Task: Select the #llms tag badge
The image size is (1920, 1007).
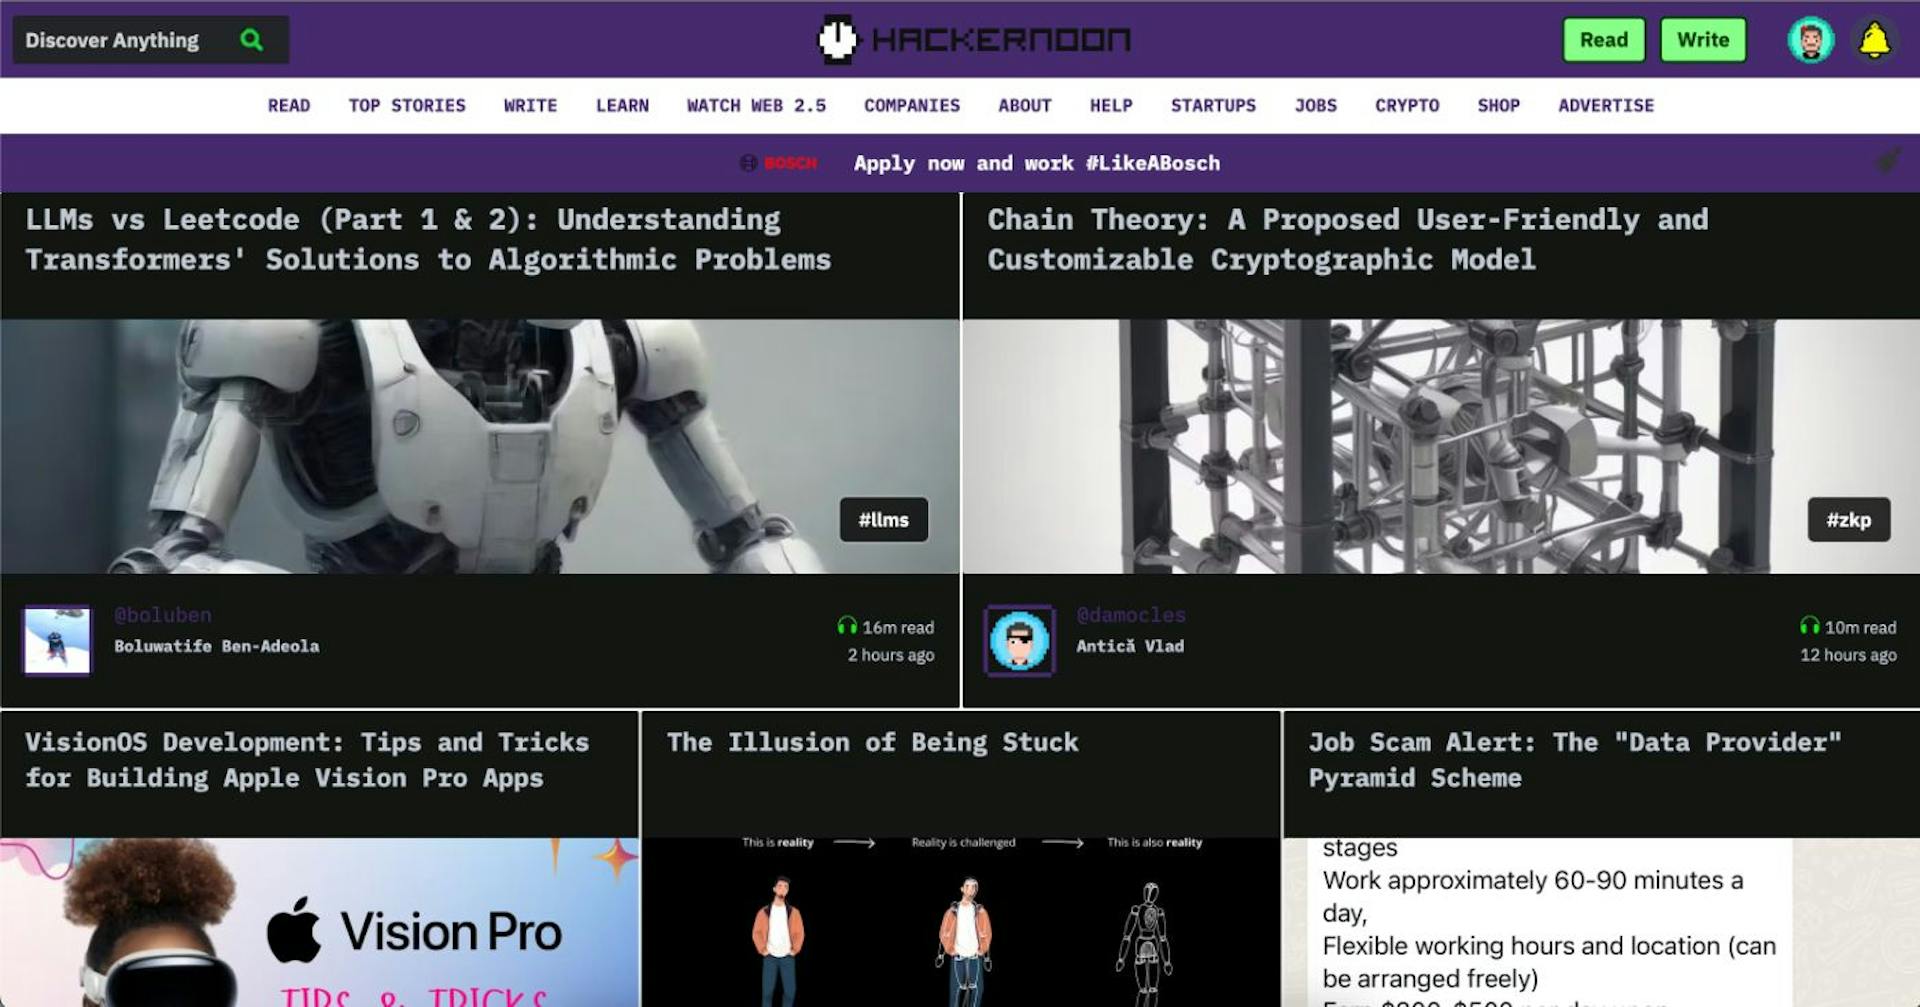Action: pyautogui.click(x=883, y=520)
